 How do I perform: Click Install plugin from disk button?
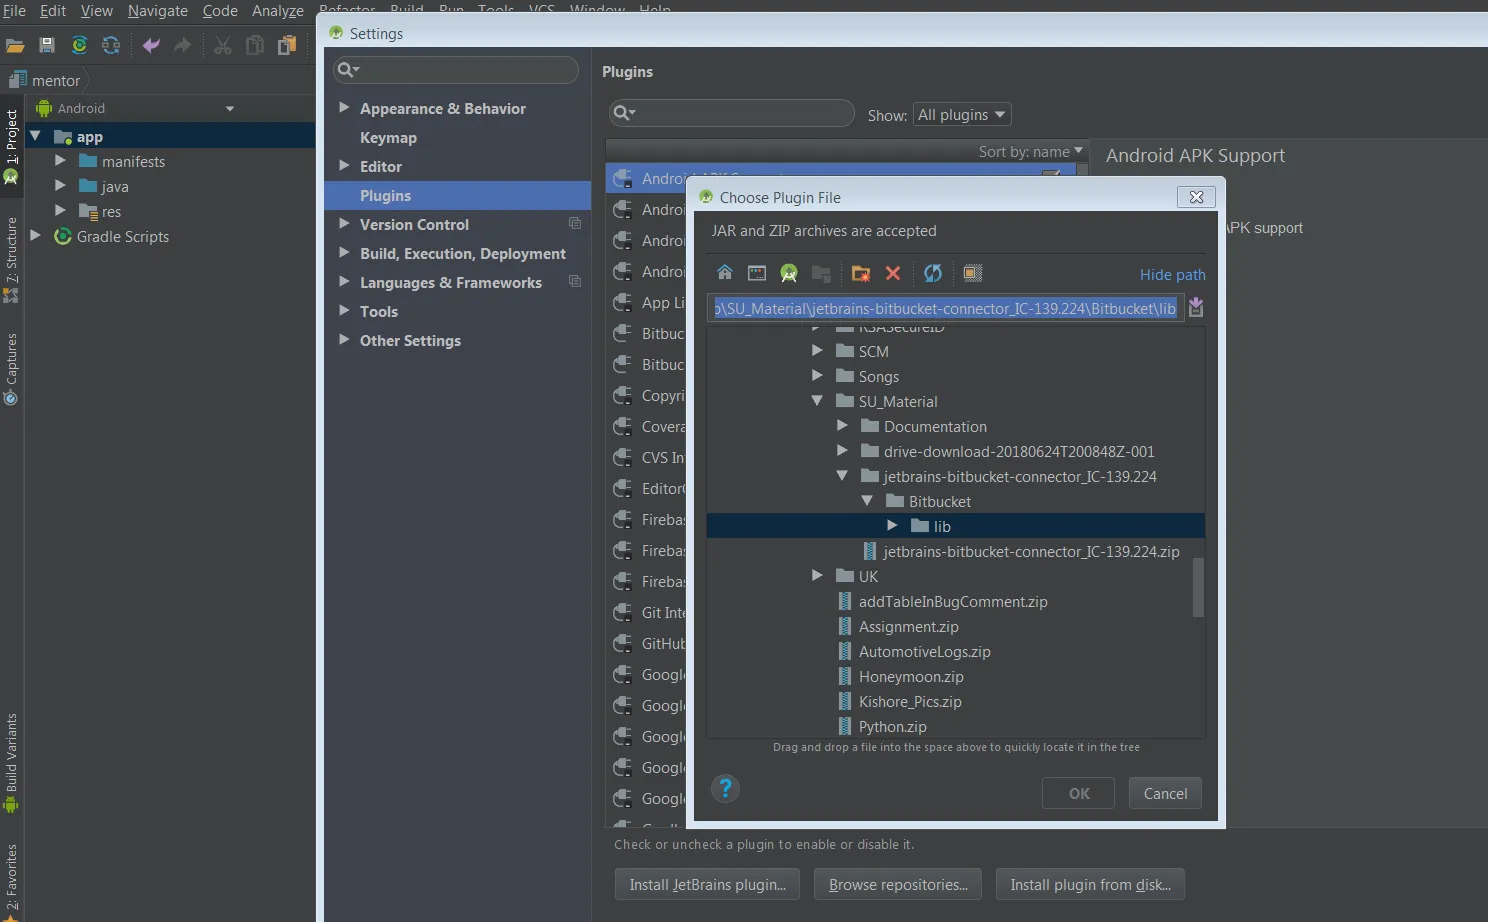click(1090, 885)
